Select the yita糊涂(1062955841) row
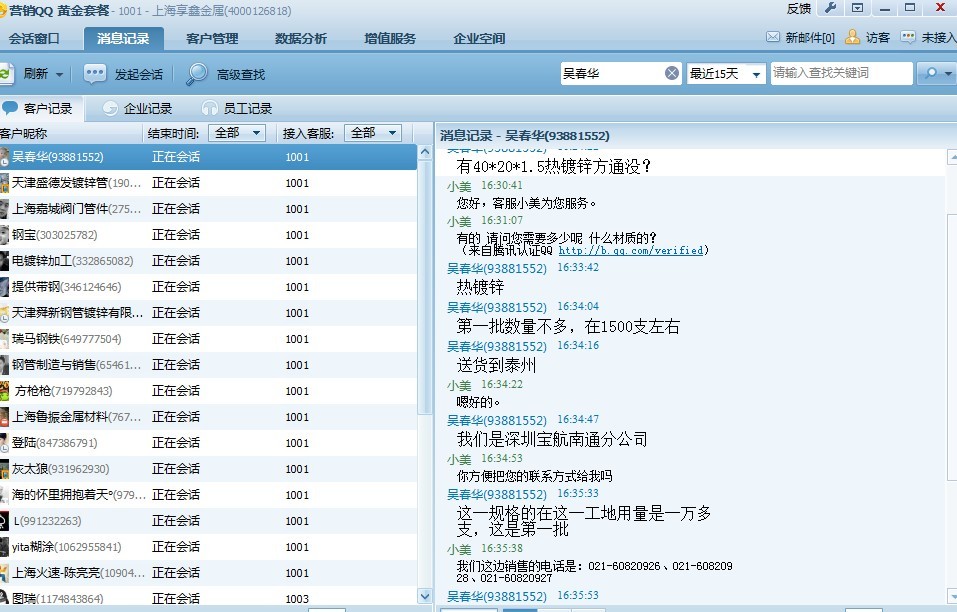Screen dimensions: 957x612 pos(208,547)
